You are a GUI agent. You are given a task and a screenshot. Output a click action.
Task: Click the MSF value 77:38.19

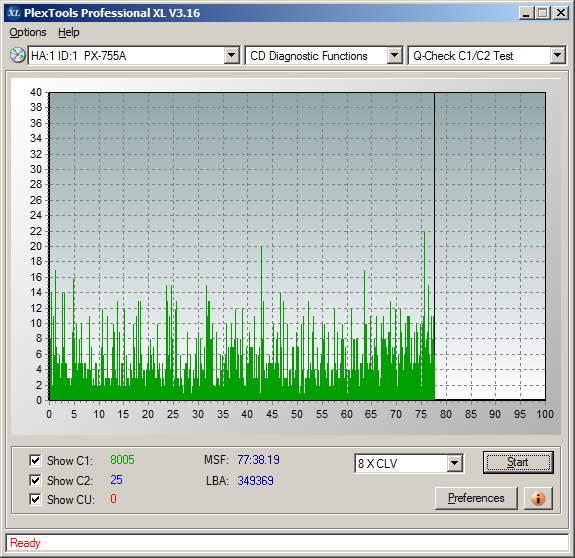tap(258, 460)
